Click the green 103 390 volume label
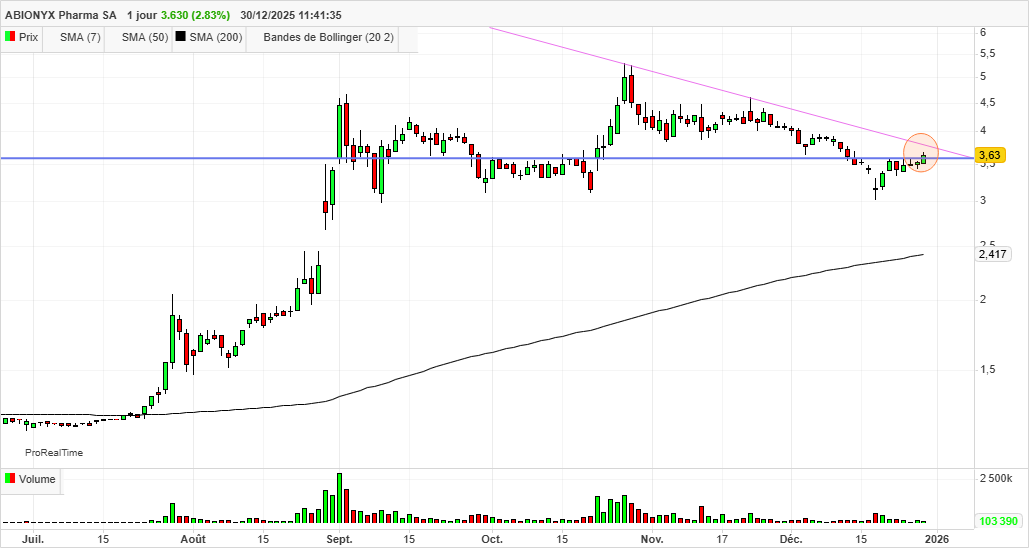 (x=998, y=522)
